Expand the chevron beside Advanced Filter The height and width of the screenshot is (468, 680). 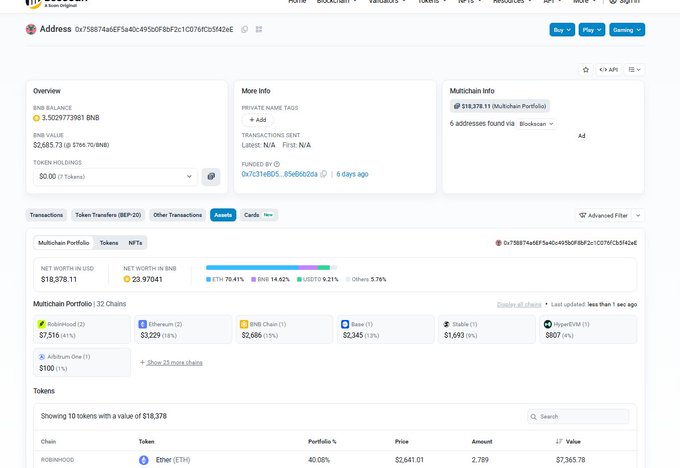click(638, 215)
